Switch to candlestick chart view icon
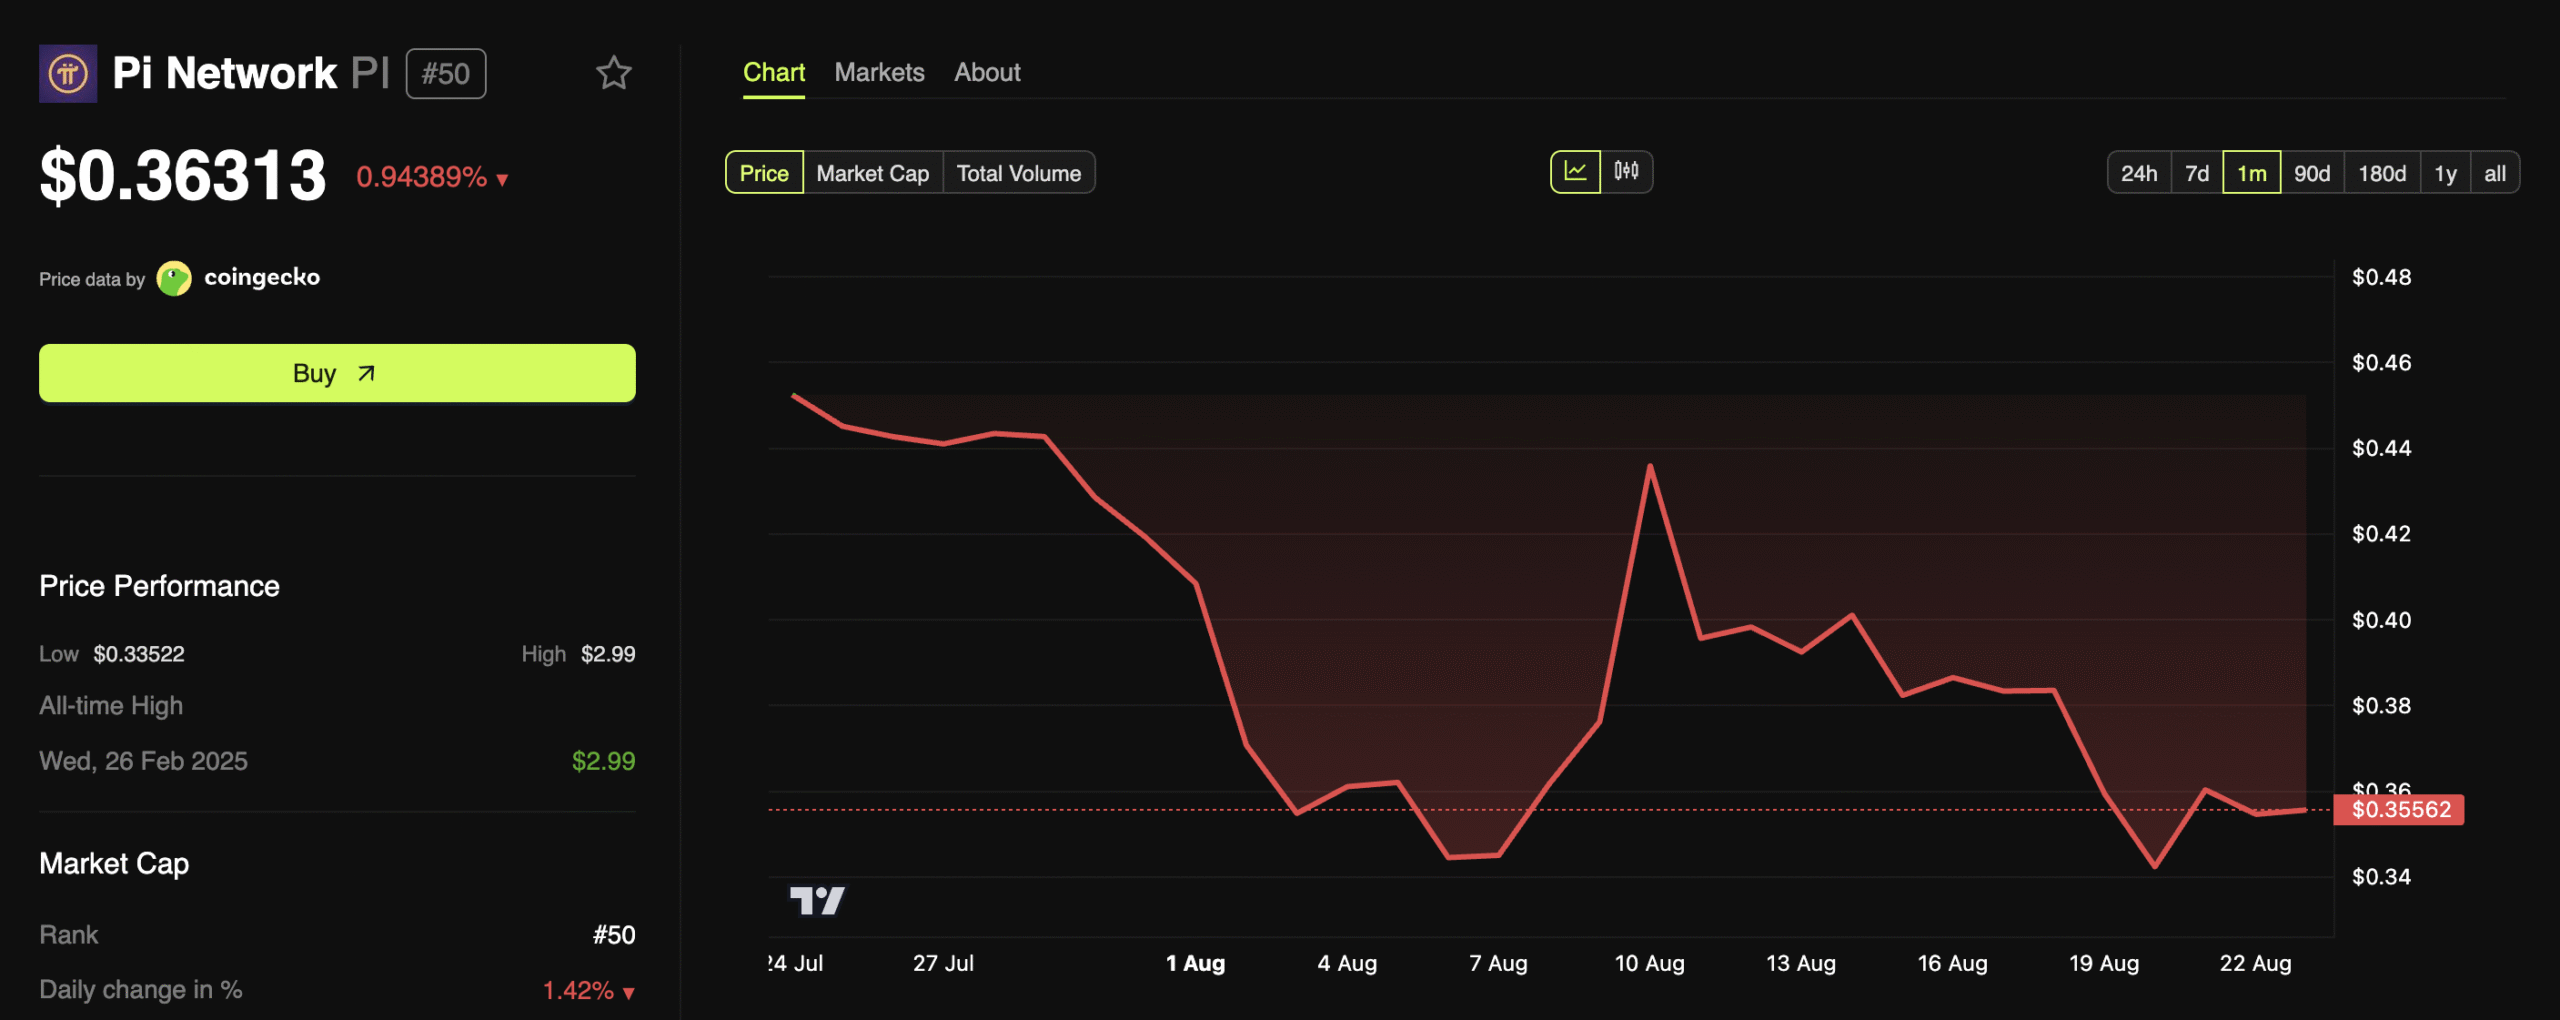This screenshot has height=1020, width=2560. click(x=1627, y=172)
